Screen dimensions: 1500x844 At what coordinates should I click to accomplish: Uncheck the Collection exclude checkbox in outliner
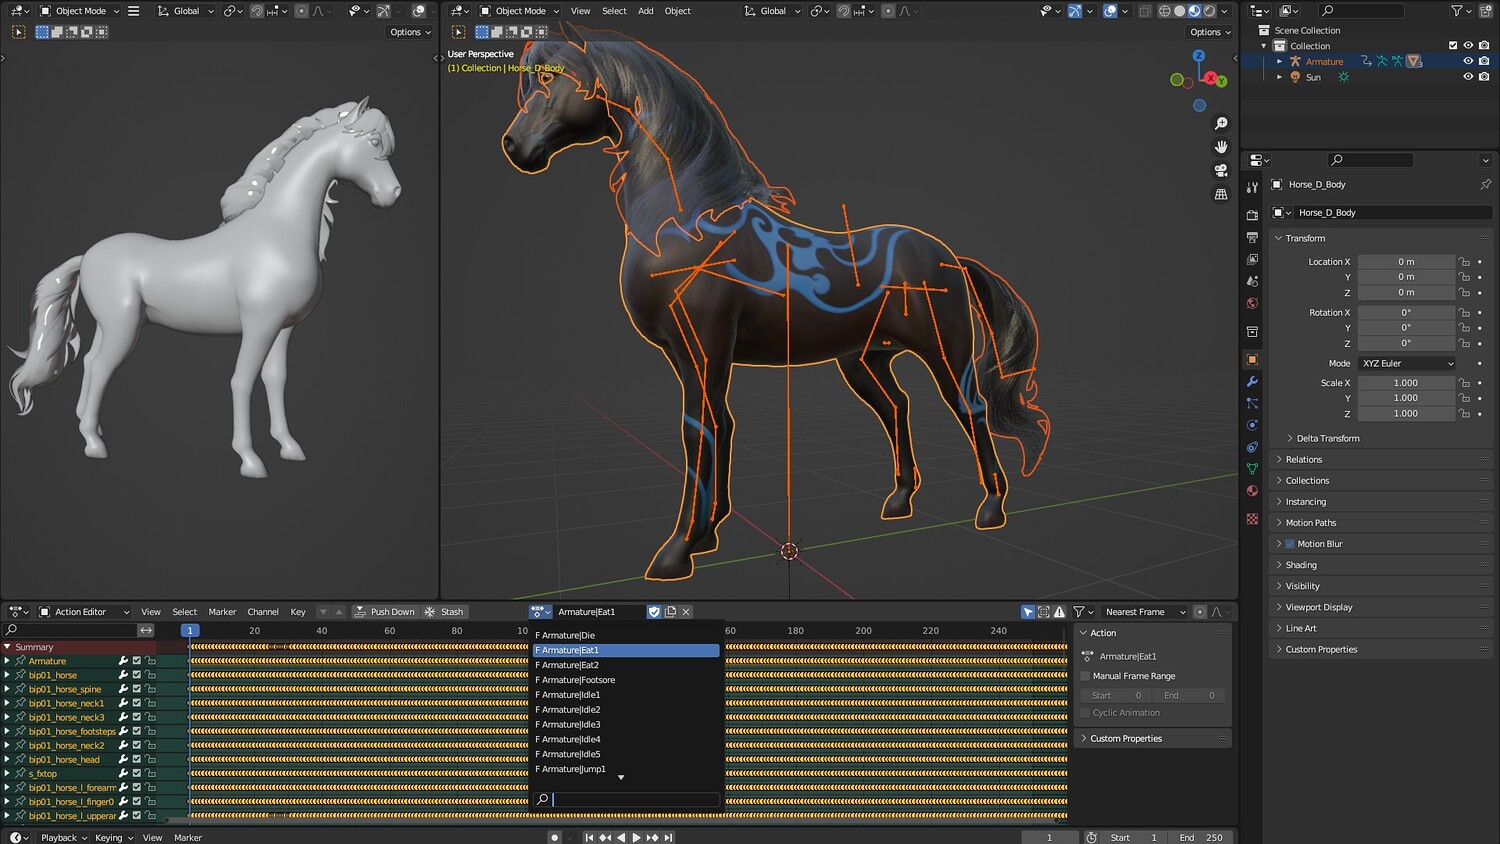click(x=1453, y=46)
